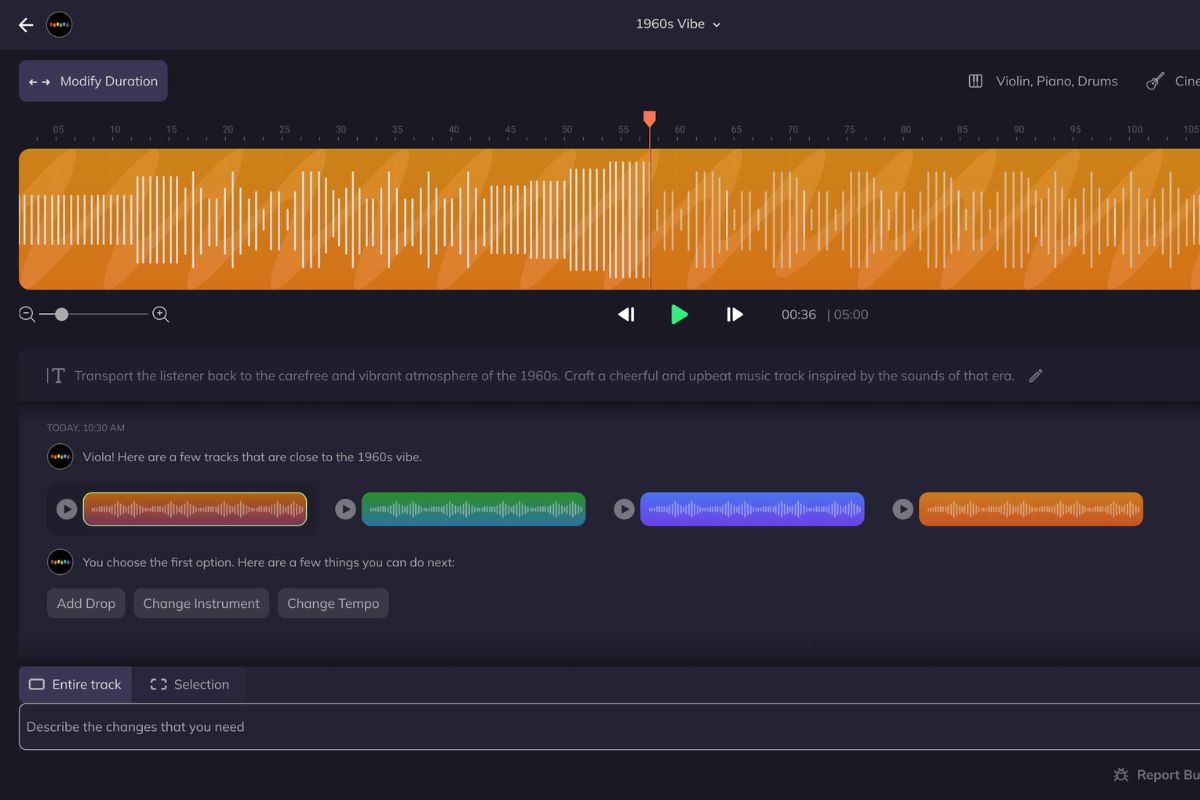The width and height of the screenshot is (1200, 800).
Task: Switch to Selection mode
Action: pos(190,684)
